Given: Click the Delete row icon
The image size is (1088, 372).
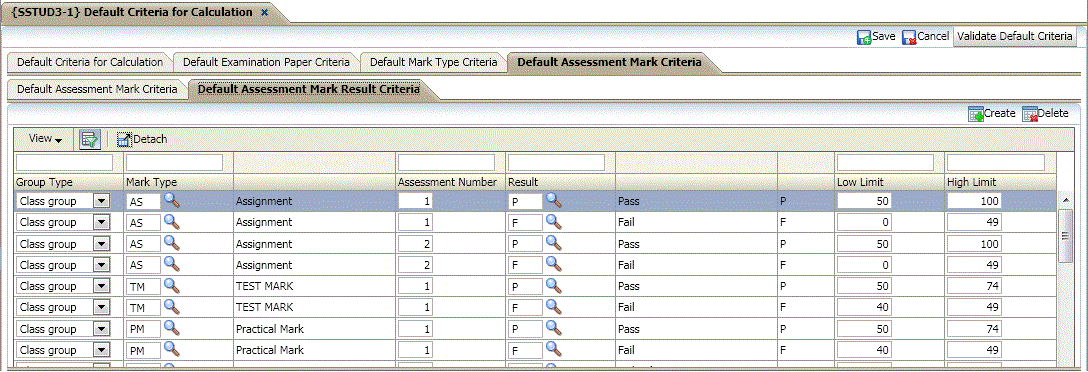Looking at the screenshot, I should [x=1029, y=114].
